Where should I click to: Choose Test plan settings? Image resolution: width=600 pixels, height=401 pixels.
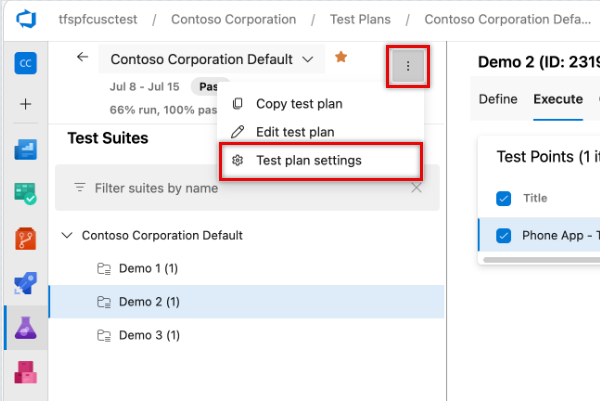click(308, 160)
